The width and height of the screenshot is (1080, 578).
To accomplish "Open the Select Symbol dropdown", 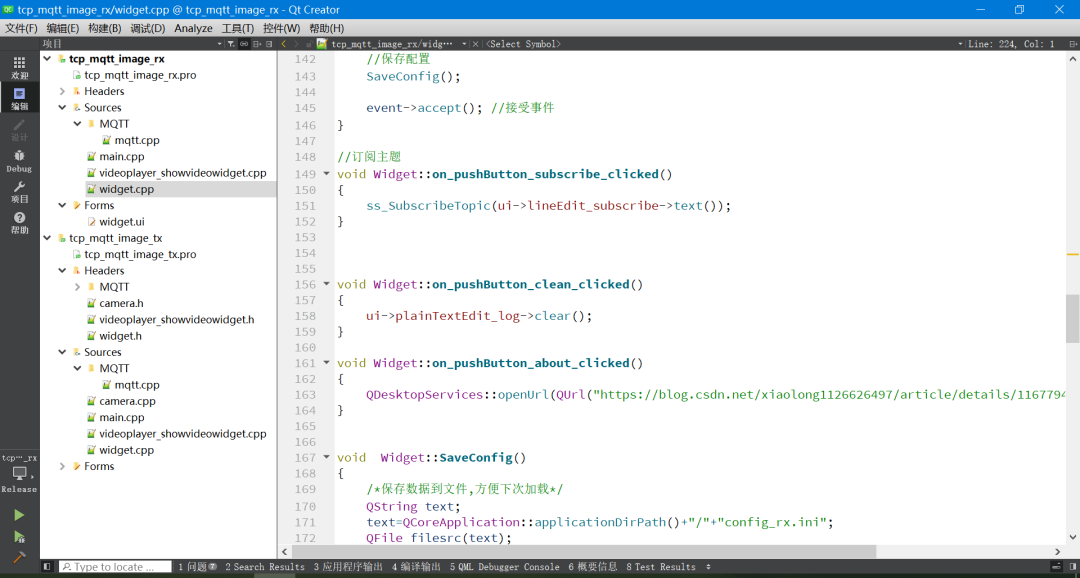I will [x=524, y=44].
